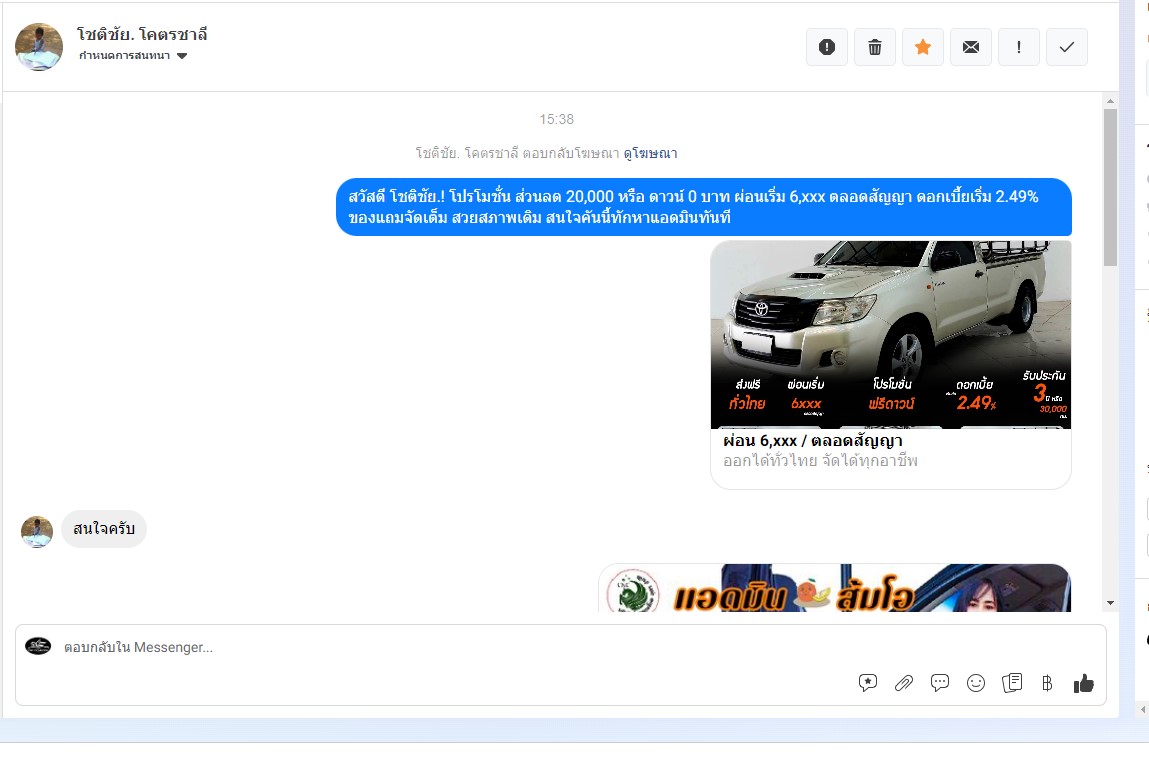Open กำหนดการสนทนา dropdown
This screenshot has width=1149, height=774.
click(133, 56)
